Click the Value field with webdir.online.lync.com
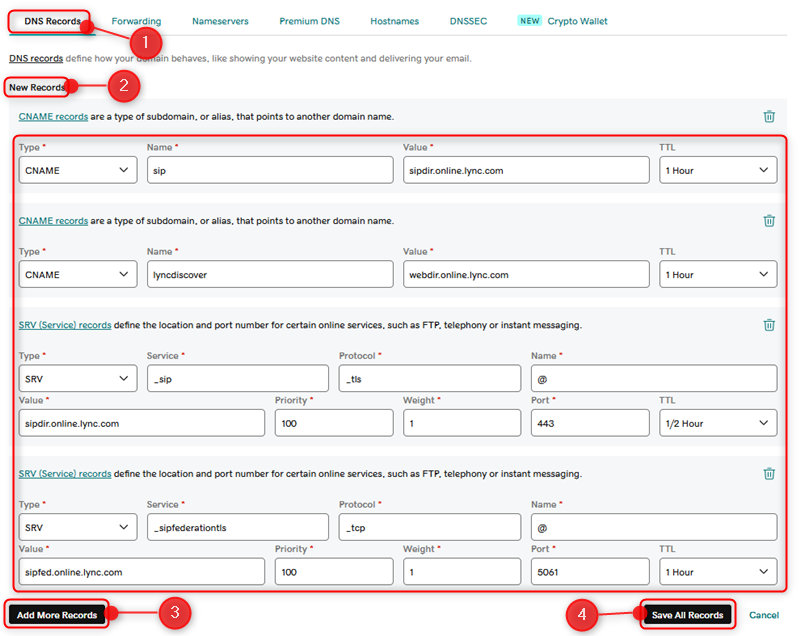The height and width of the screenshot is (636, 800). [x=526, y=274]
